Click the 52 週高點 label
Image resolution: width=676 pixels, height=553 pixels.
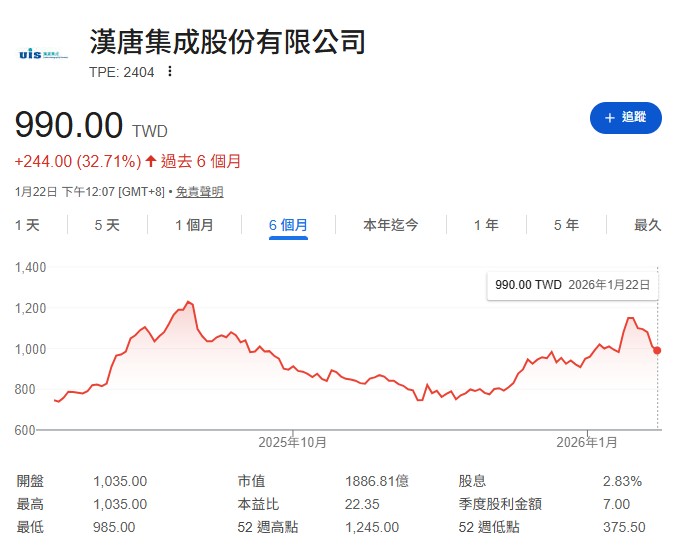268,527
